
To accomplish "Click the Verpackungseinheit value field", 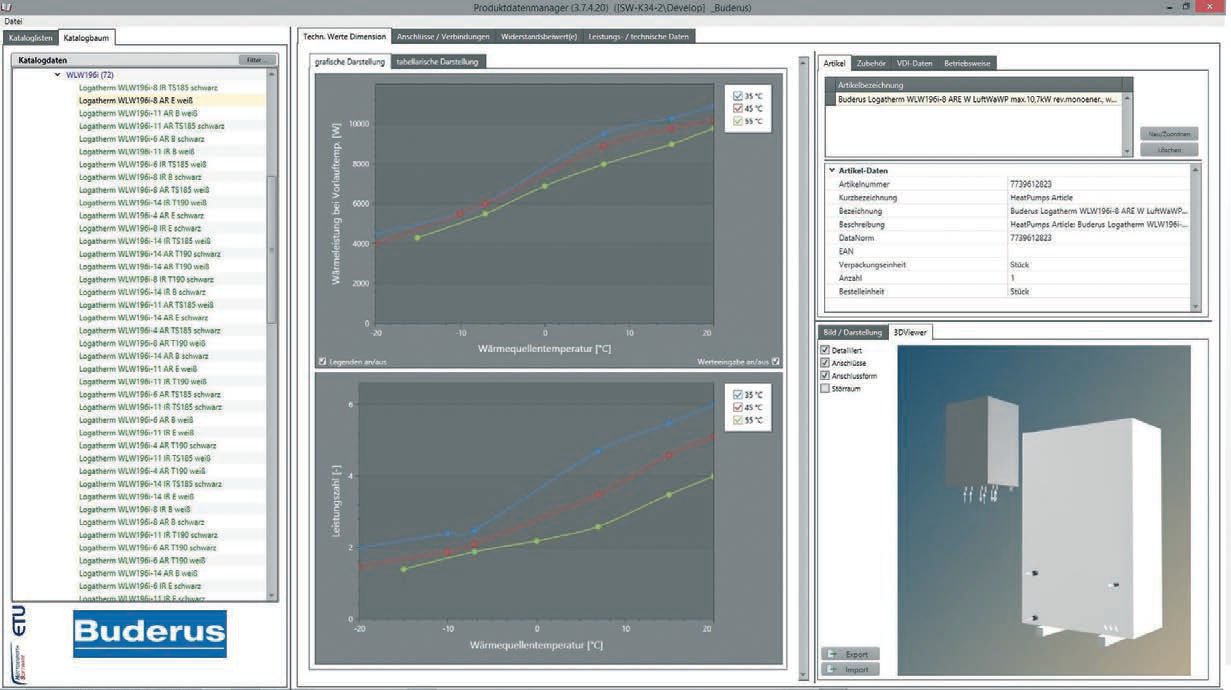I will (x=1099, y=265).
